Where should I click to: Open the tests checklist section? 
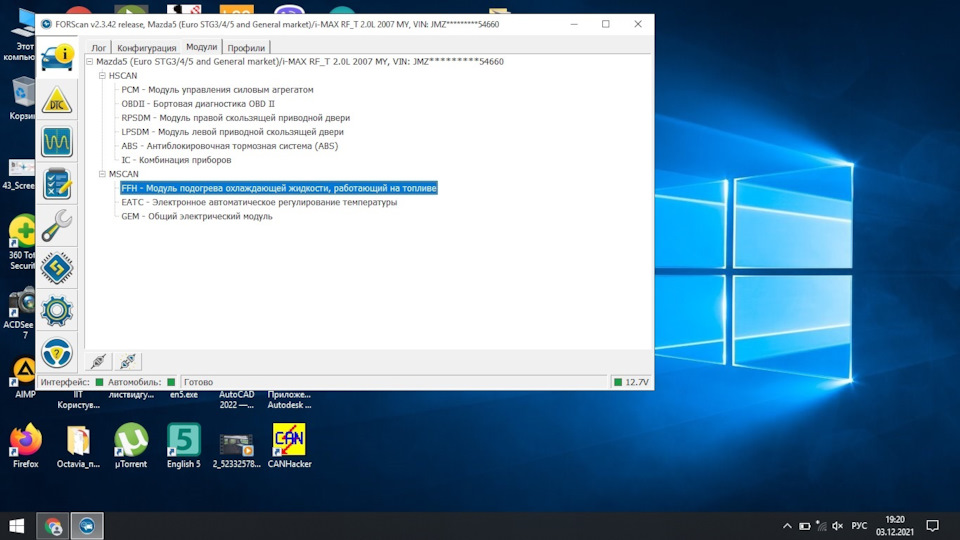coord(57,184)
